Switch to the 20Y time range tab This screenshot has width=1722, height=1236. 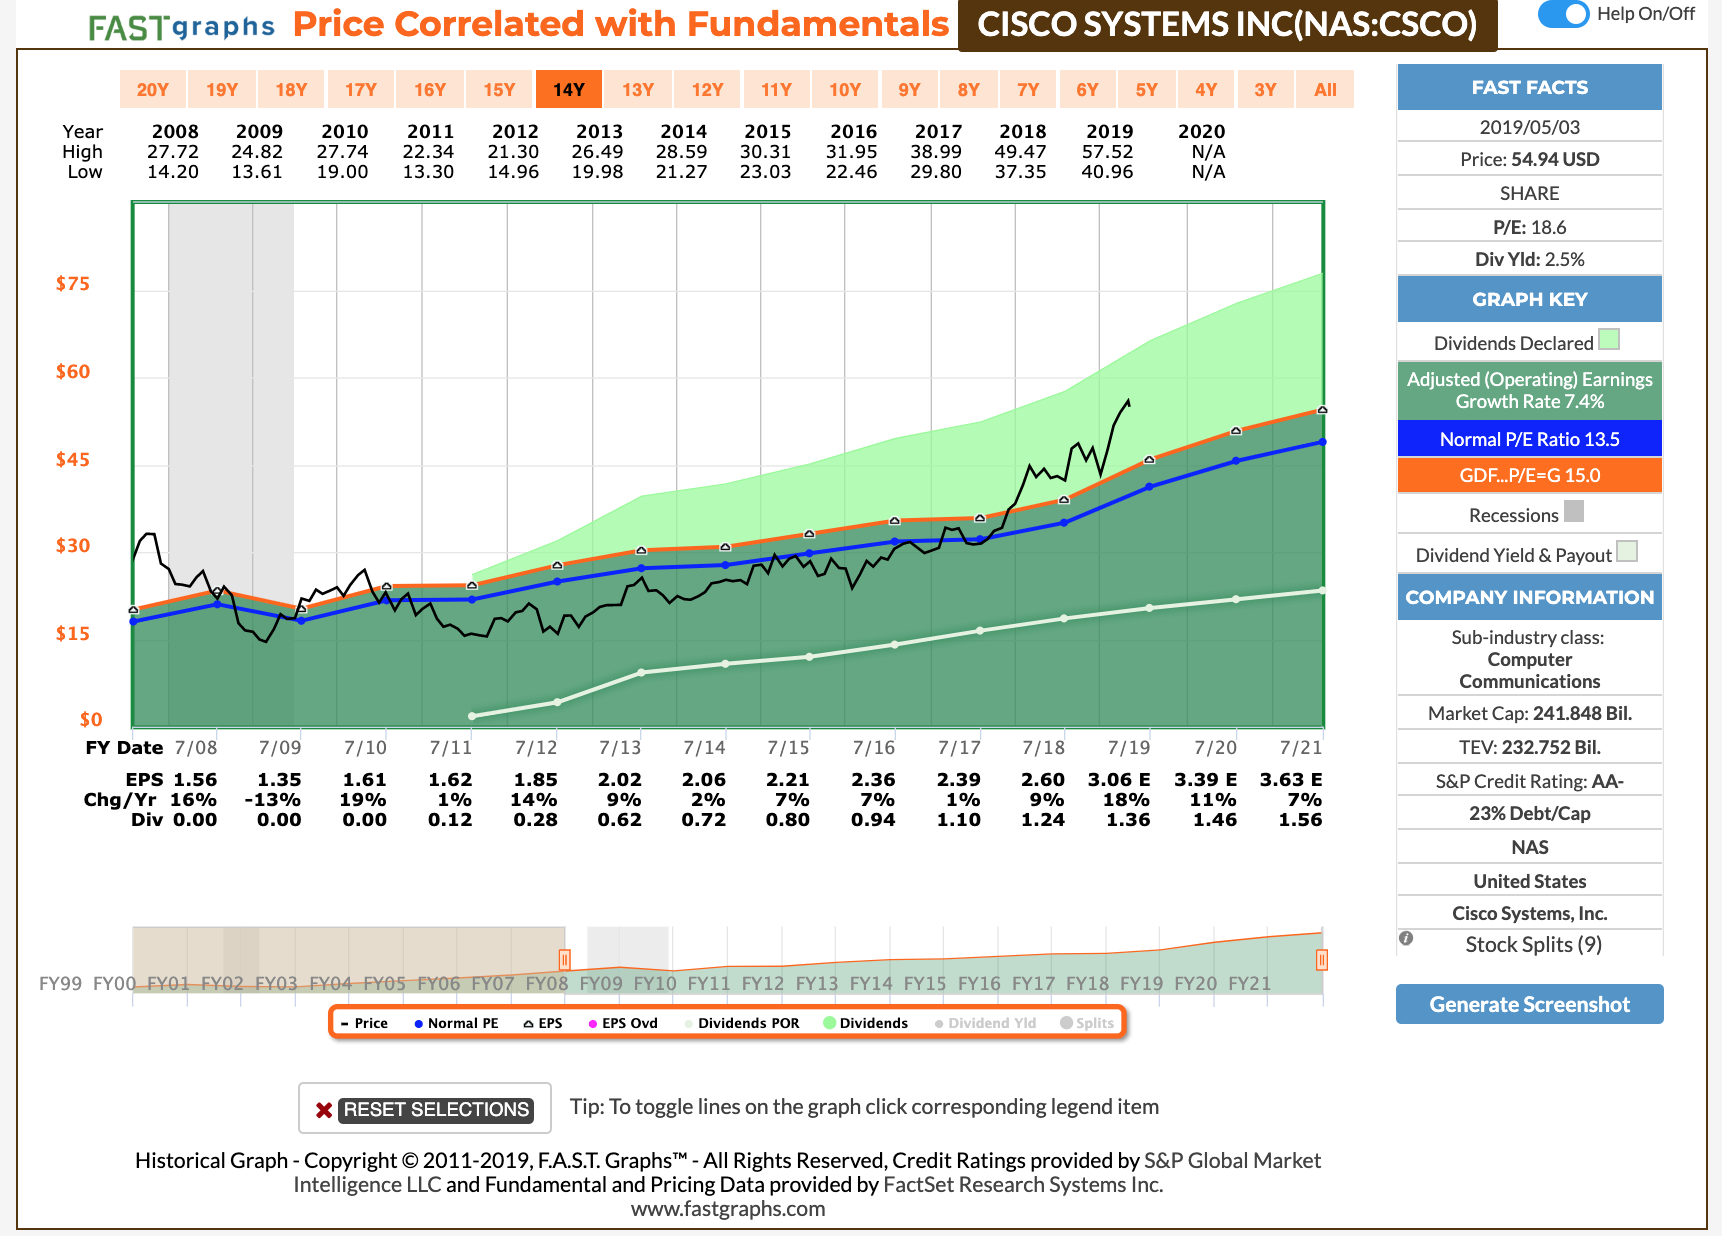point(152,89)
